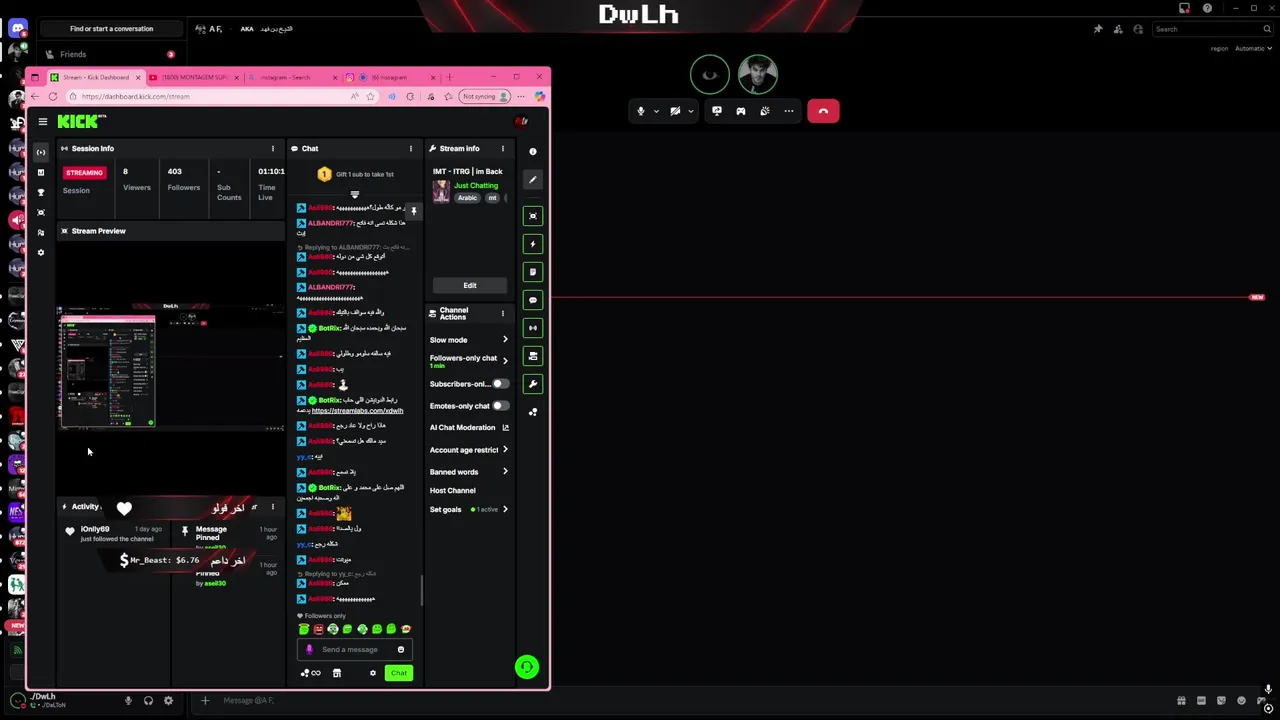Click Discord Search box at top right
This screenshot has width=1280, height=720.
point(1210,29)
